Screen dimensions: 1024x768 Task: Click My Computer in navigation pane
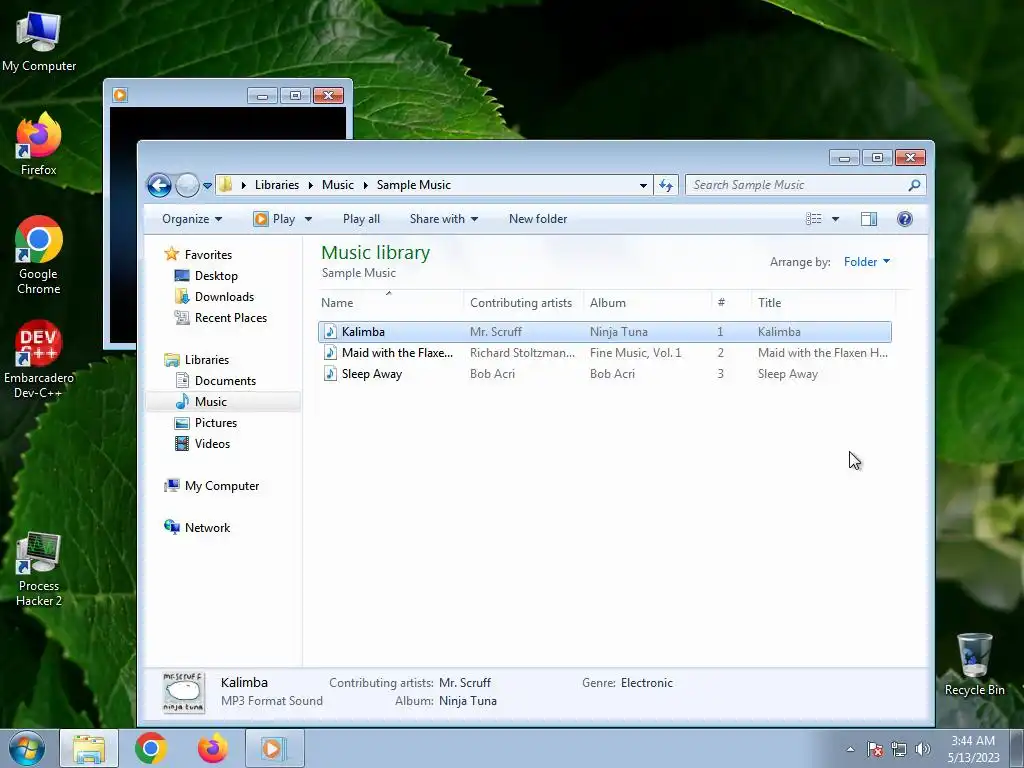pos(221,486)
